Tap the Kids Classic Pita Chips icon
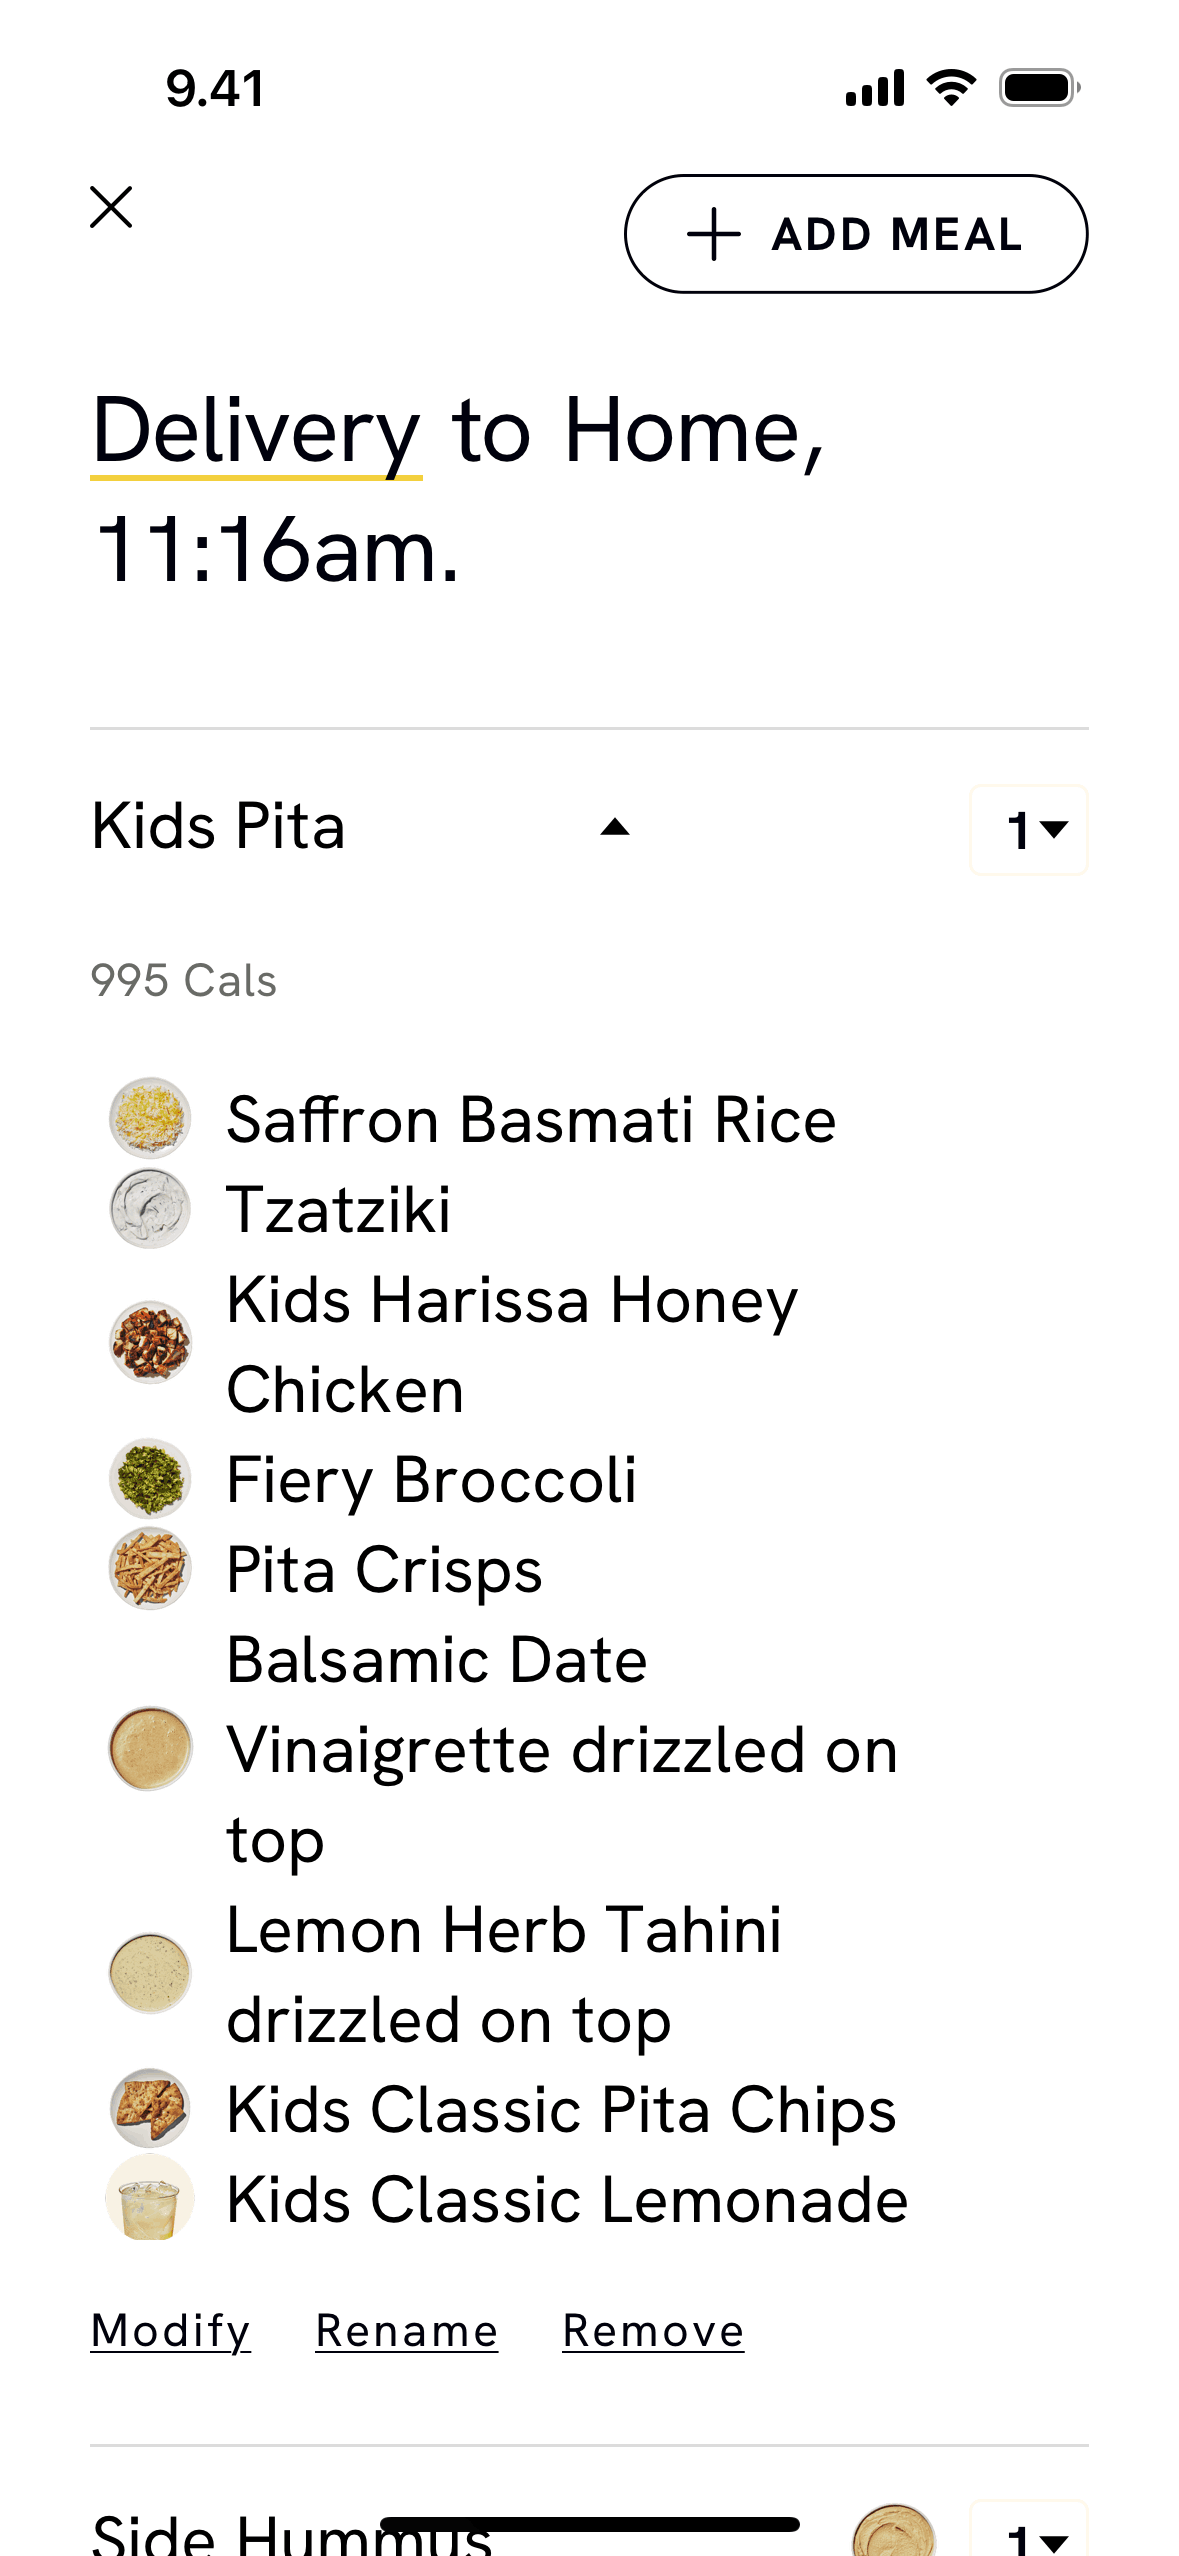The height and width of the screenshot is (2556, 1179). tap(150, 2109)
